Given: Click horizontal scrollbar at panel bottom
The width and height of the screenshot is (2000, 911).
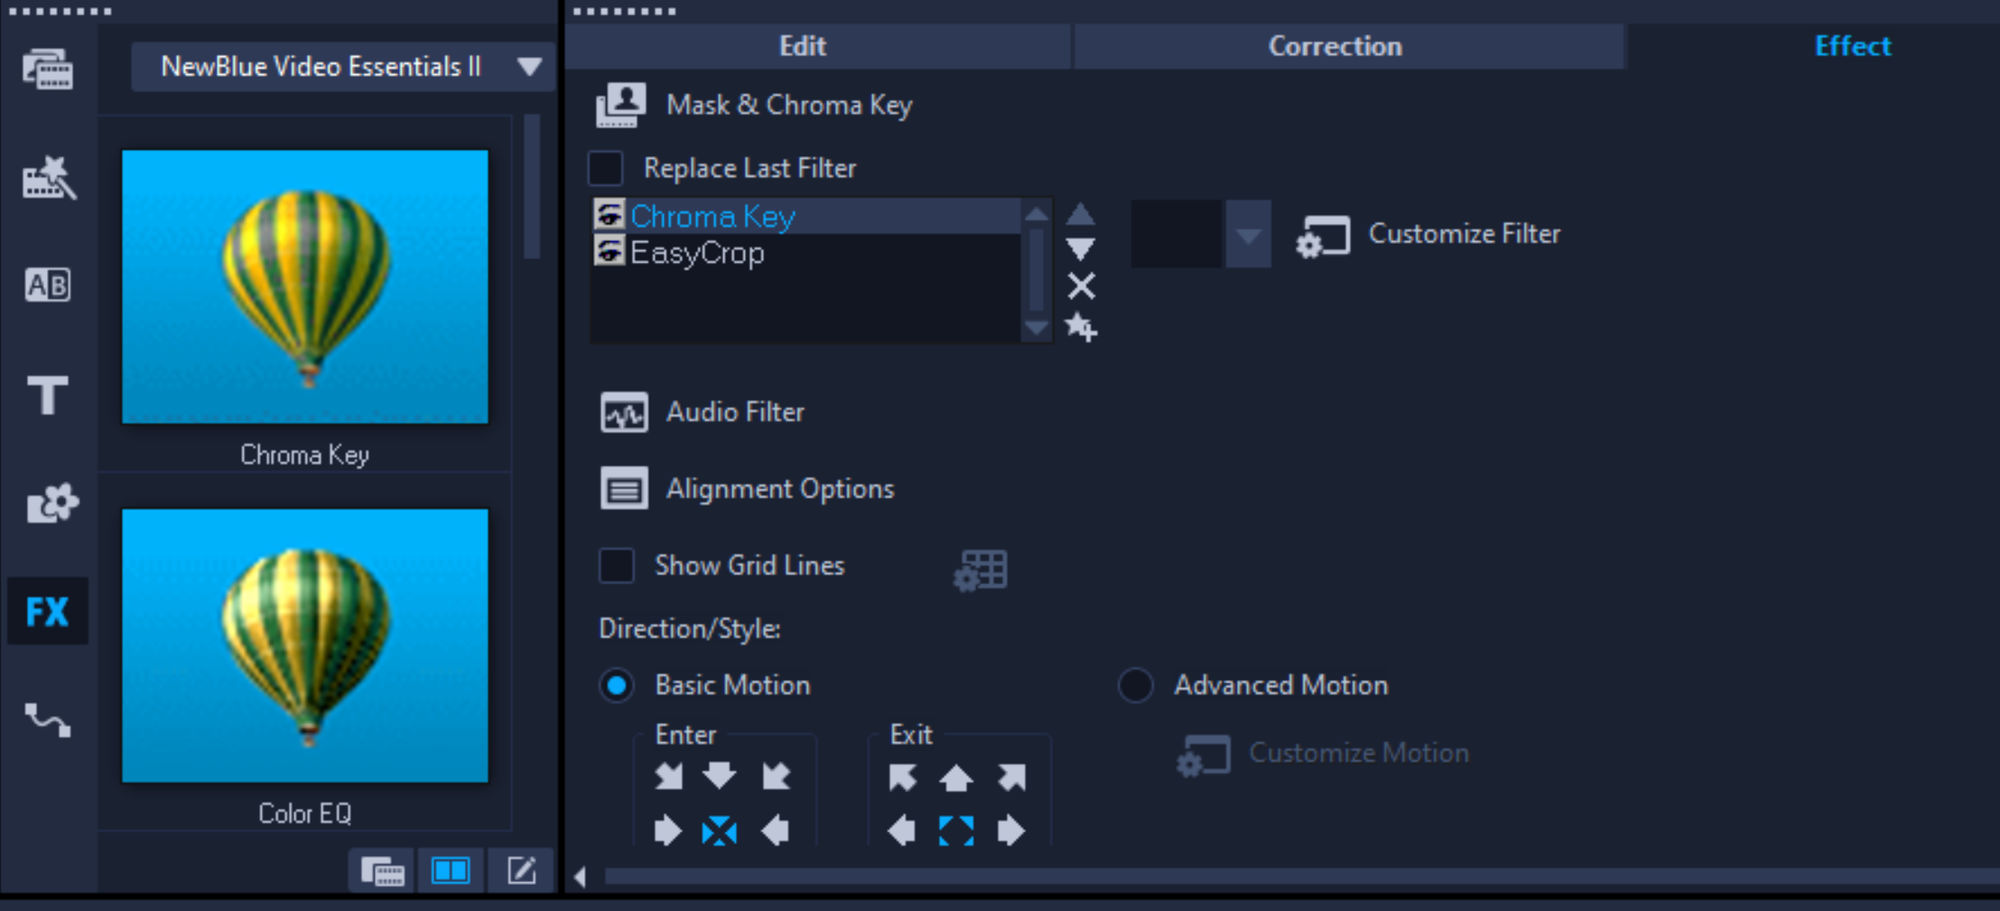Looking at the screenshot, I should click(1300, 877).
